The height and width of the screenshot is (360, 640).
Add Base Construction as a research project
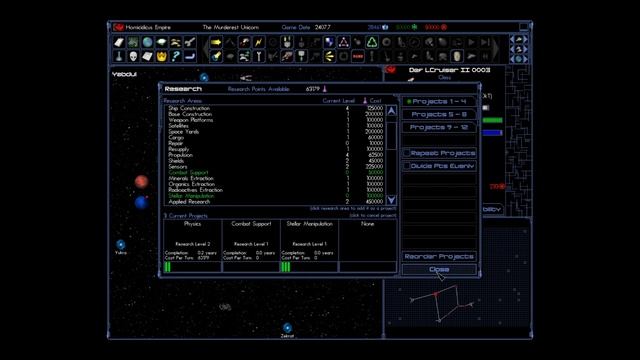tap(276, 114)
